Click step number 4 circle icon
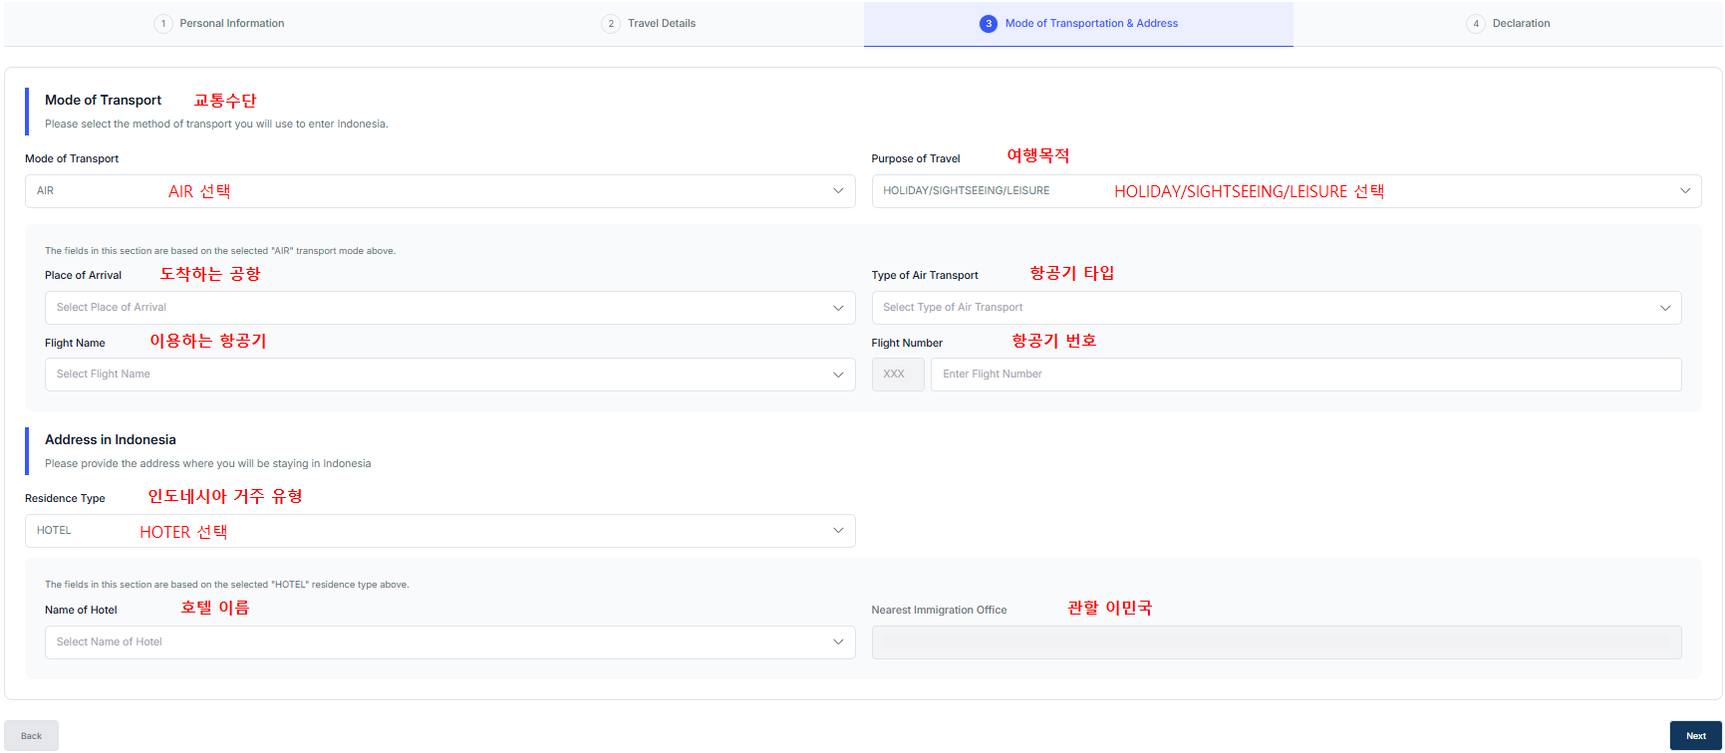Screen dimensions: 1725x753 (x=1476, y=23)
